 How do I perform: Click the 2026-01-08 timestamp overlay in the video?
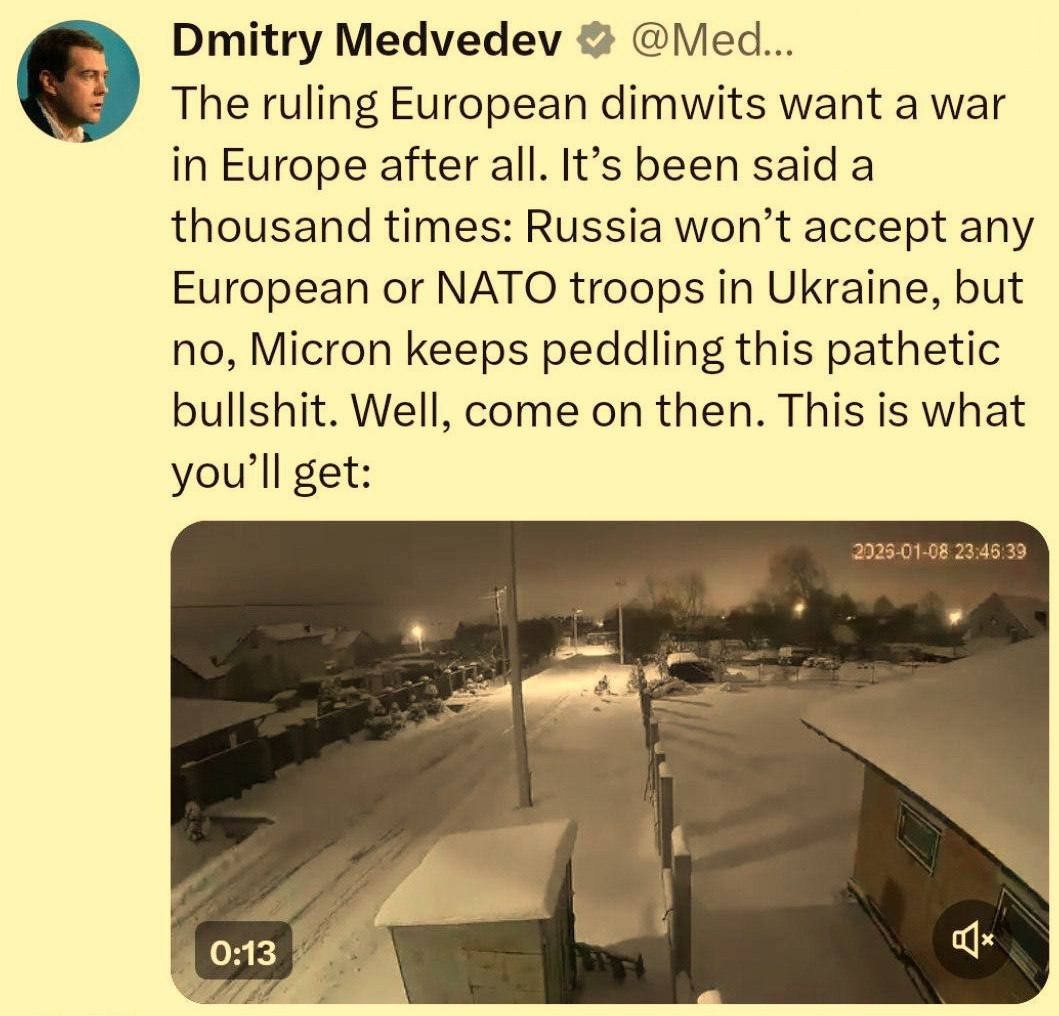939,551
